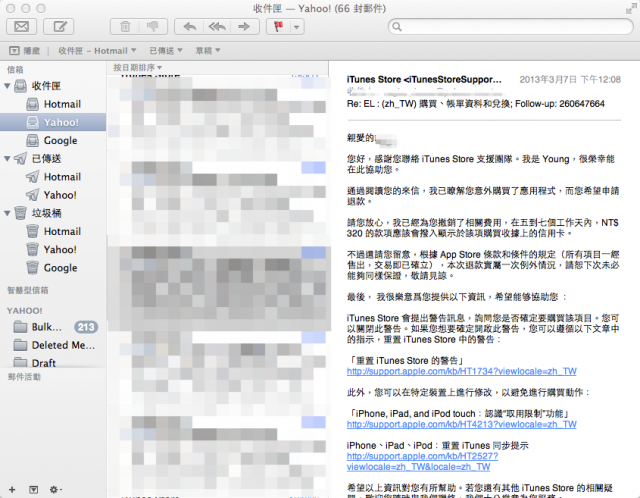The width and height of the screenshot is (640, 498).
Task: Click sender iTunes Store <iTunesStoreSuppor...
Action: pos(424,80)
